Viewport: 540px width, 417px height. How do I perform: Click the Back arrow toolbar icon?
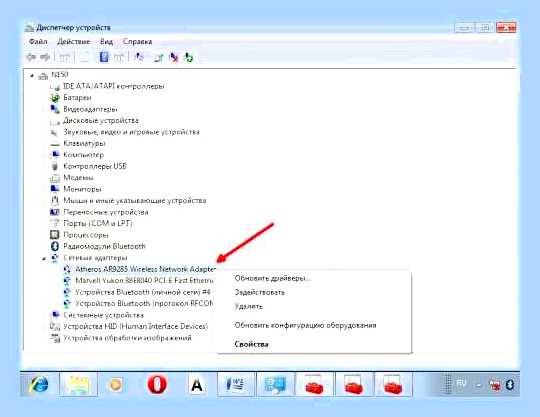click(x=31, y=57)
